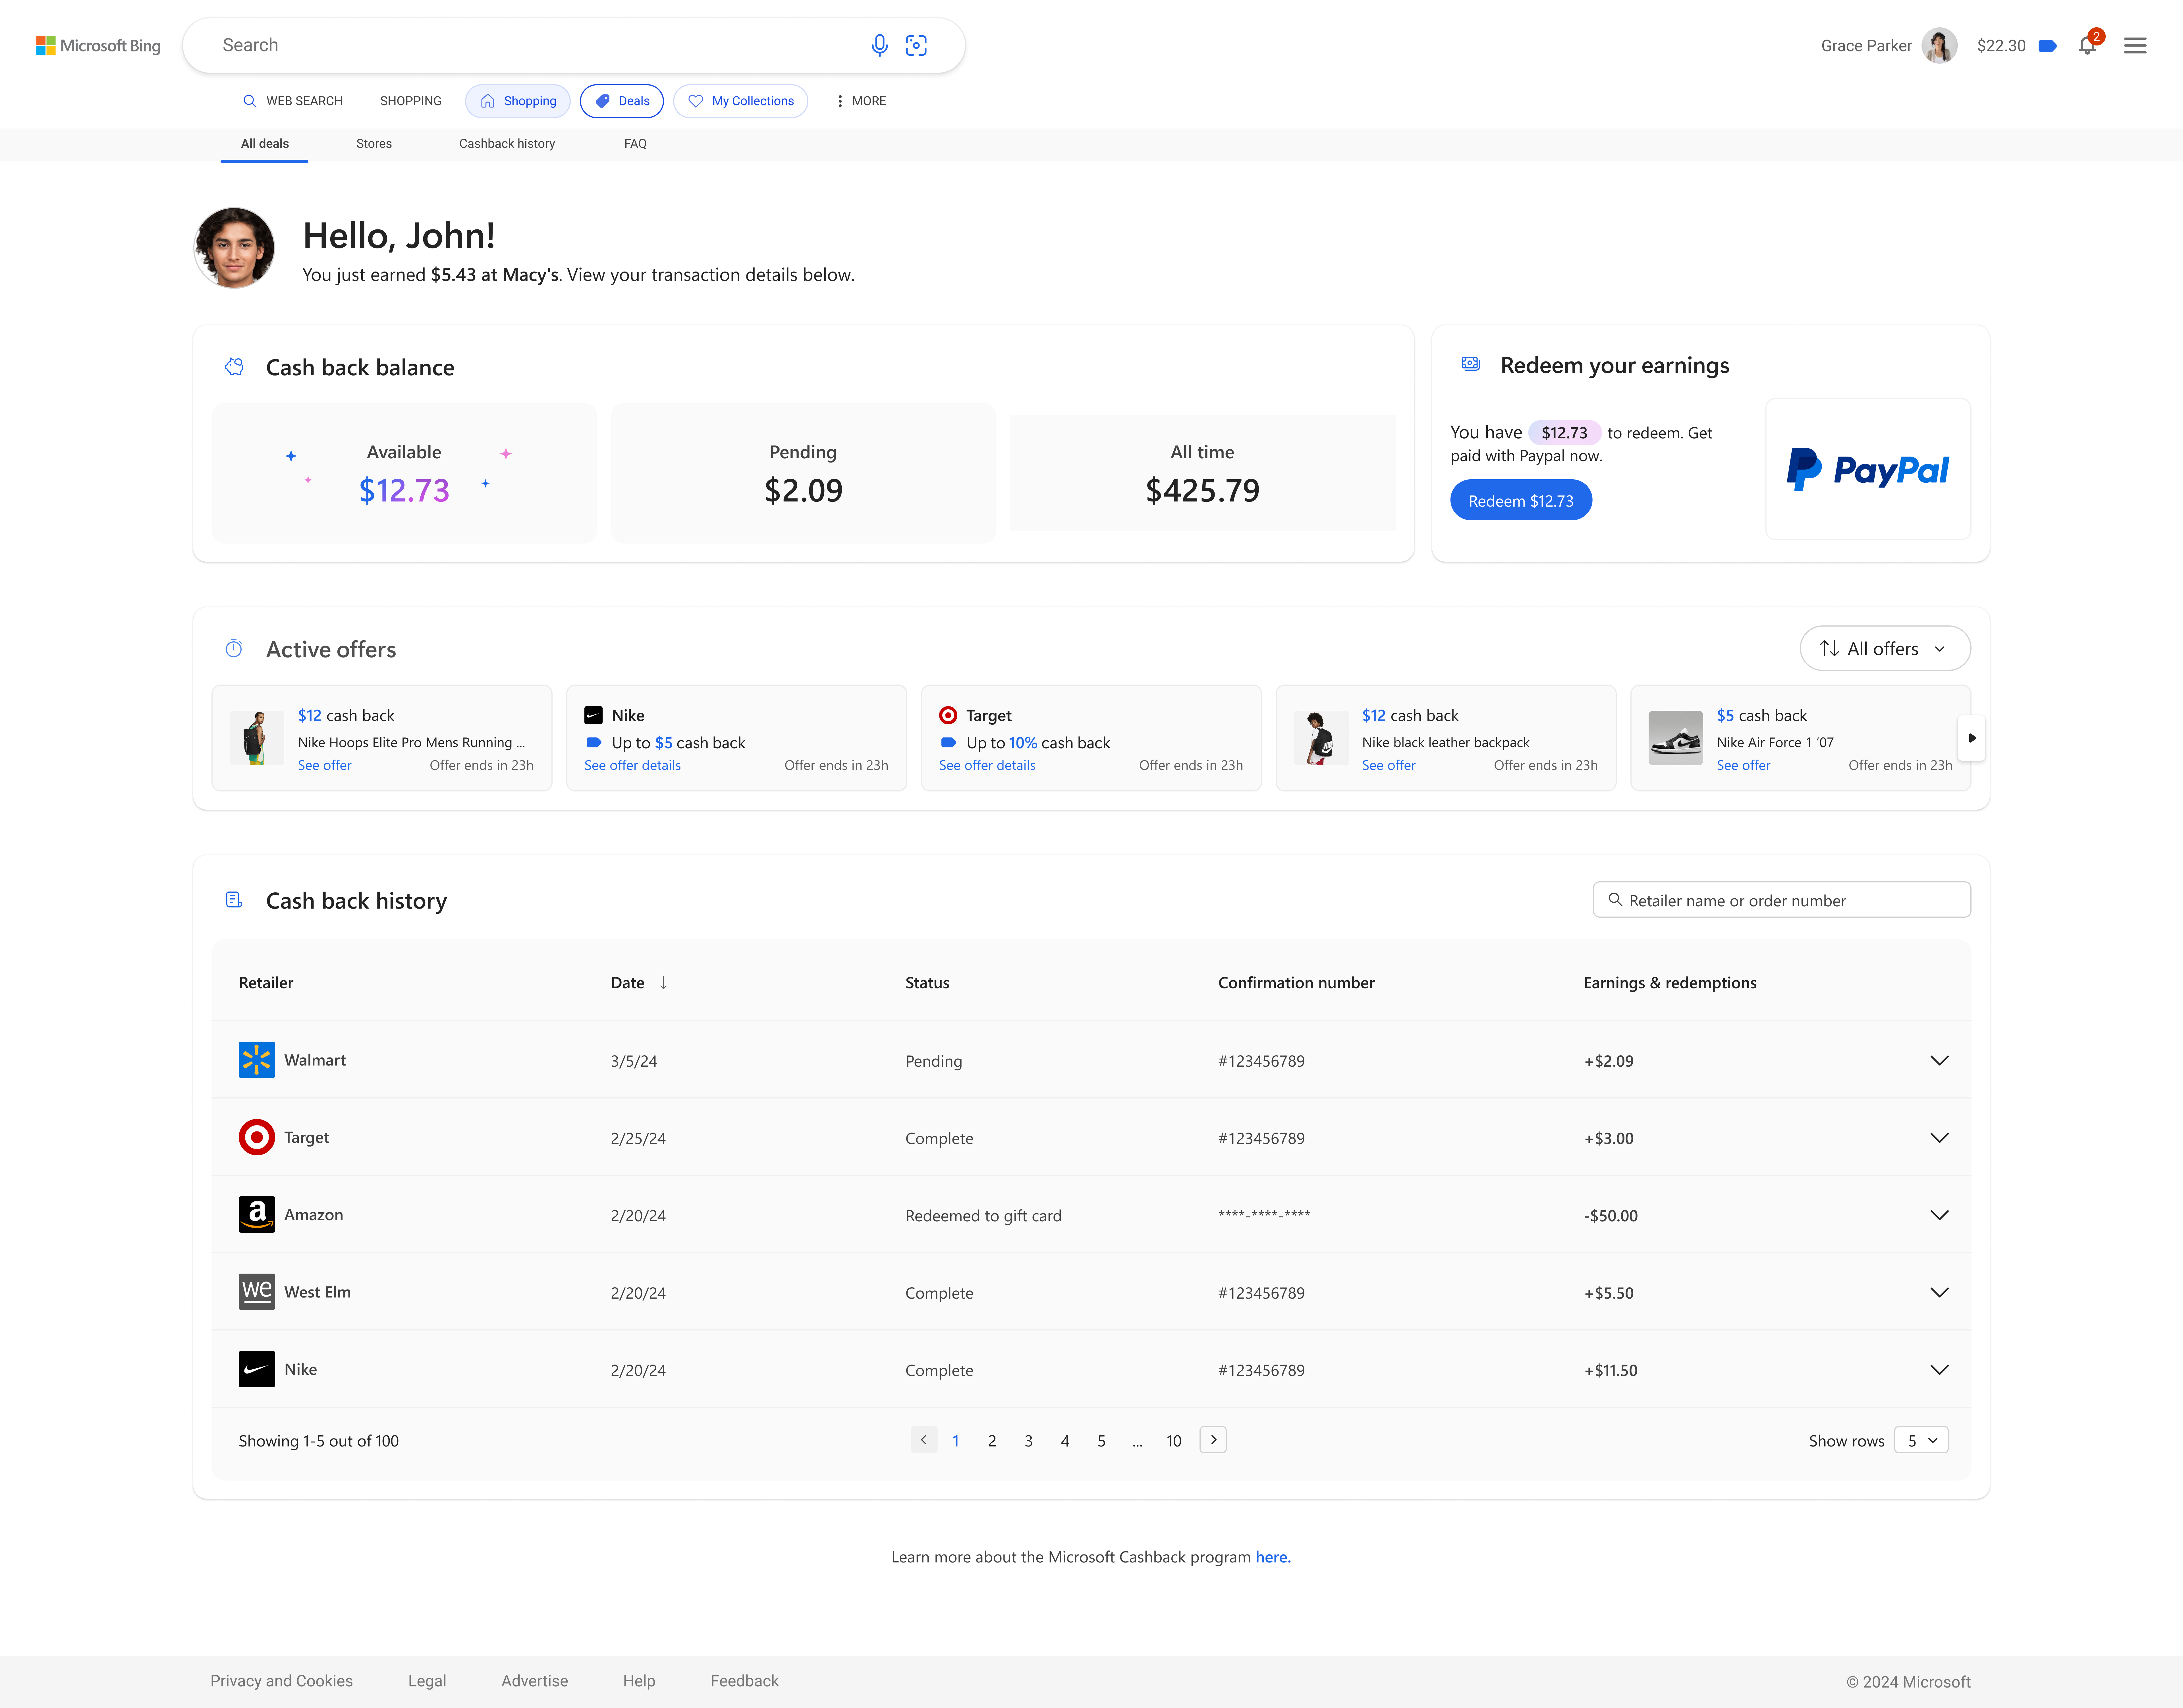Click the Redeemed to gift card status
Screen dimensions: 2183x1708
[x=983, y=1216]
